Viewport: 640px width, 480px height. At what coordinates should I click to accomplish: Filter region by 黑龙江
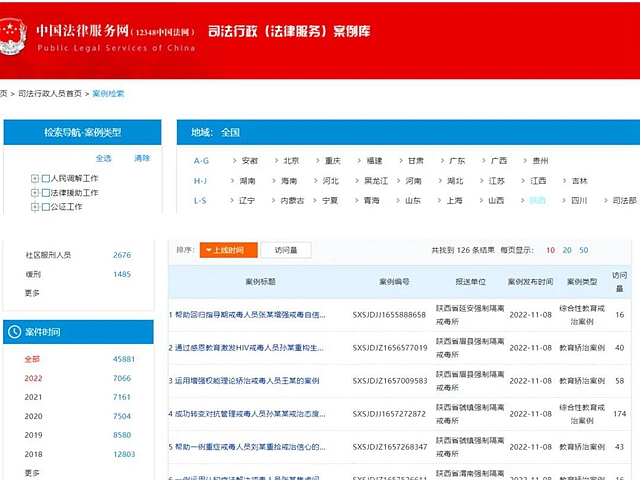coord(376,181)
